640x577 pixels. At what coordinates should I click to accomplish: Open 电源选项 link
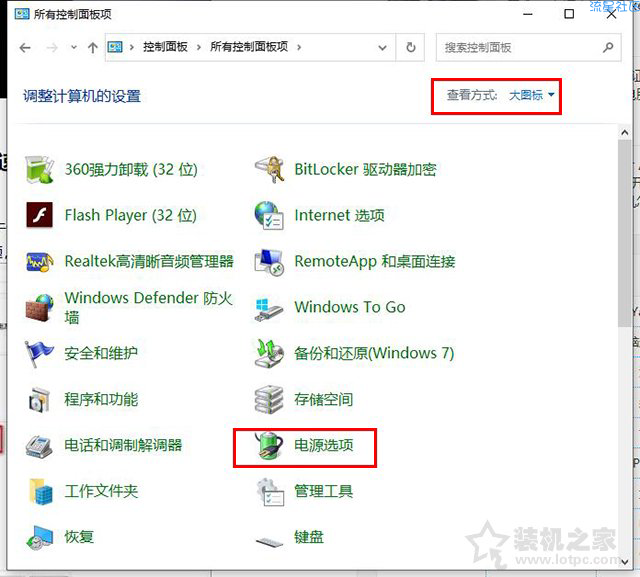click(324, 445)
